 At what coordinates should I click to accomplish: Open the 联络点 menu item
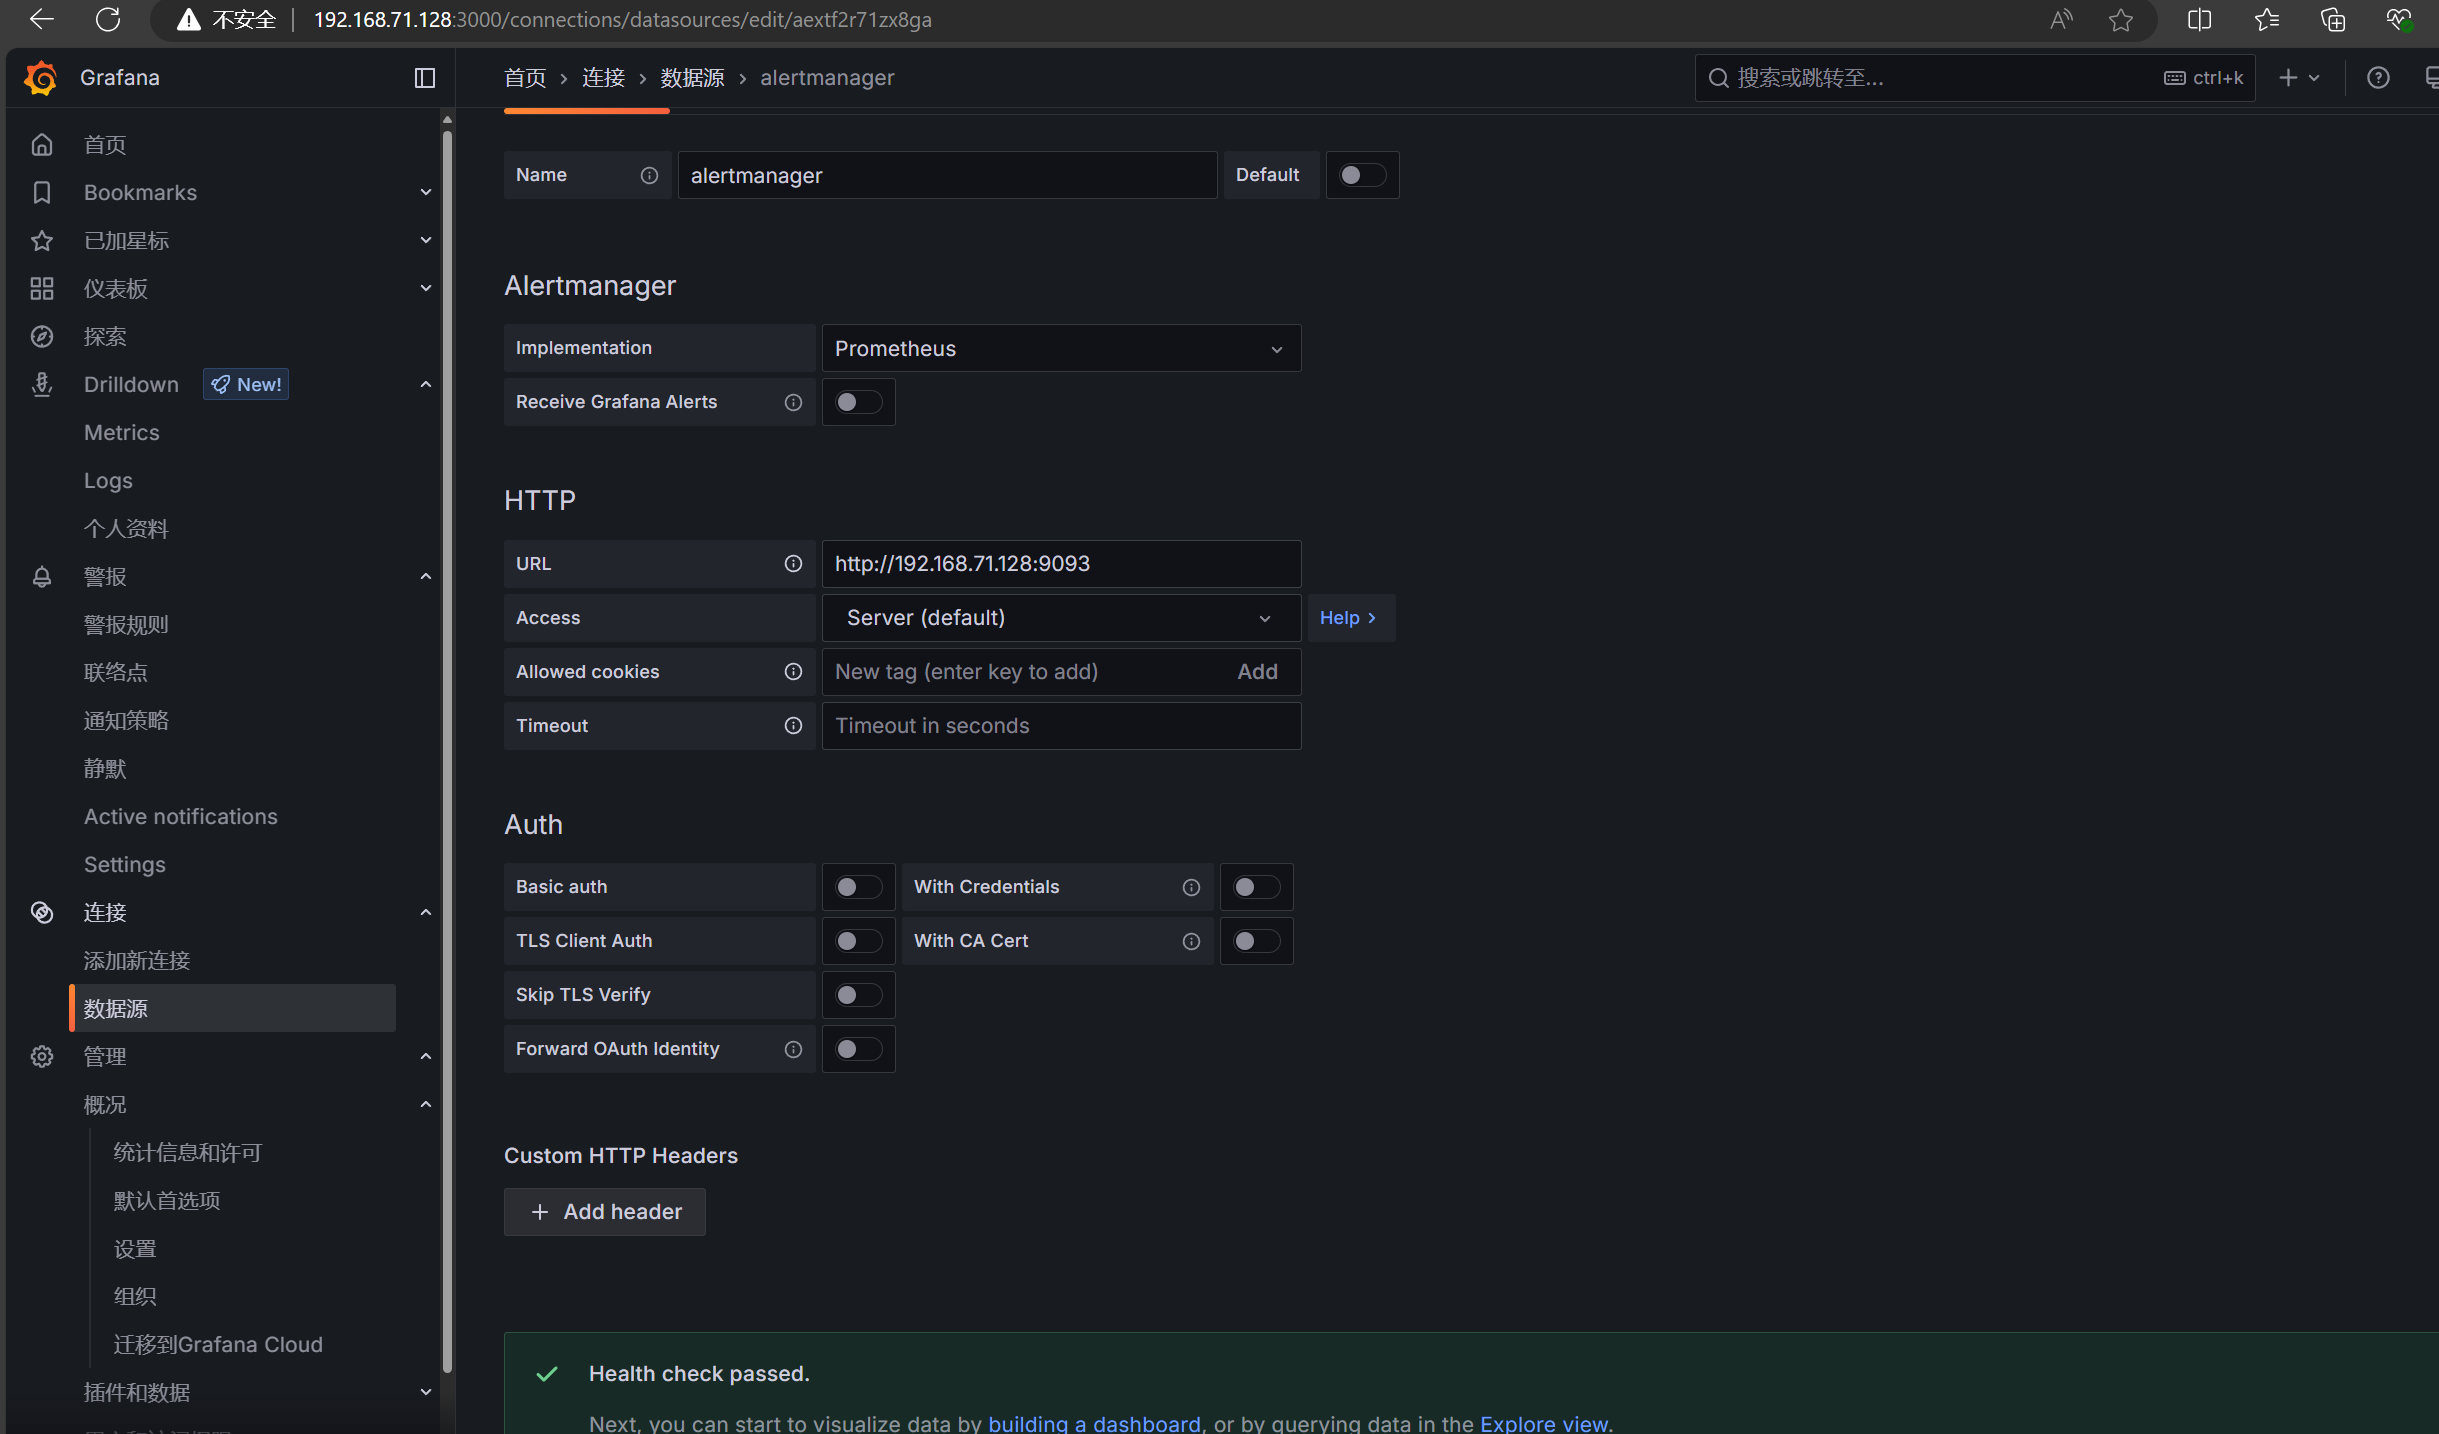[x=116, y=673]
